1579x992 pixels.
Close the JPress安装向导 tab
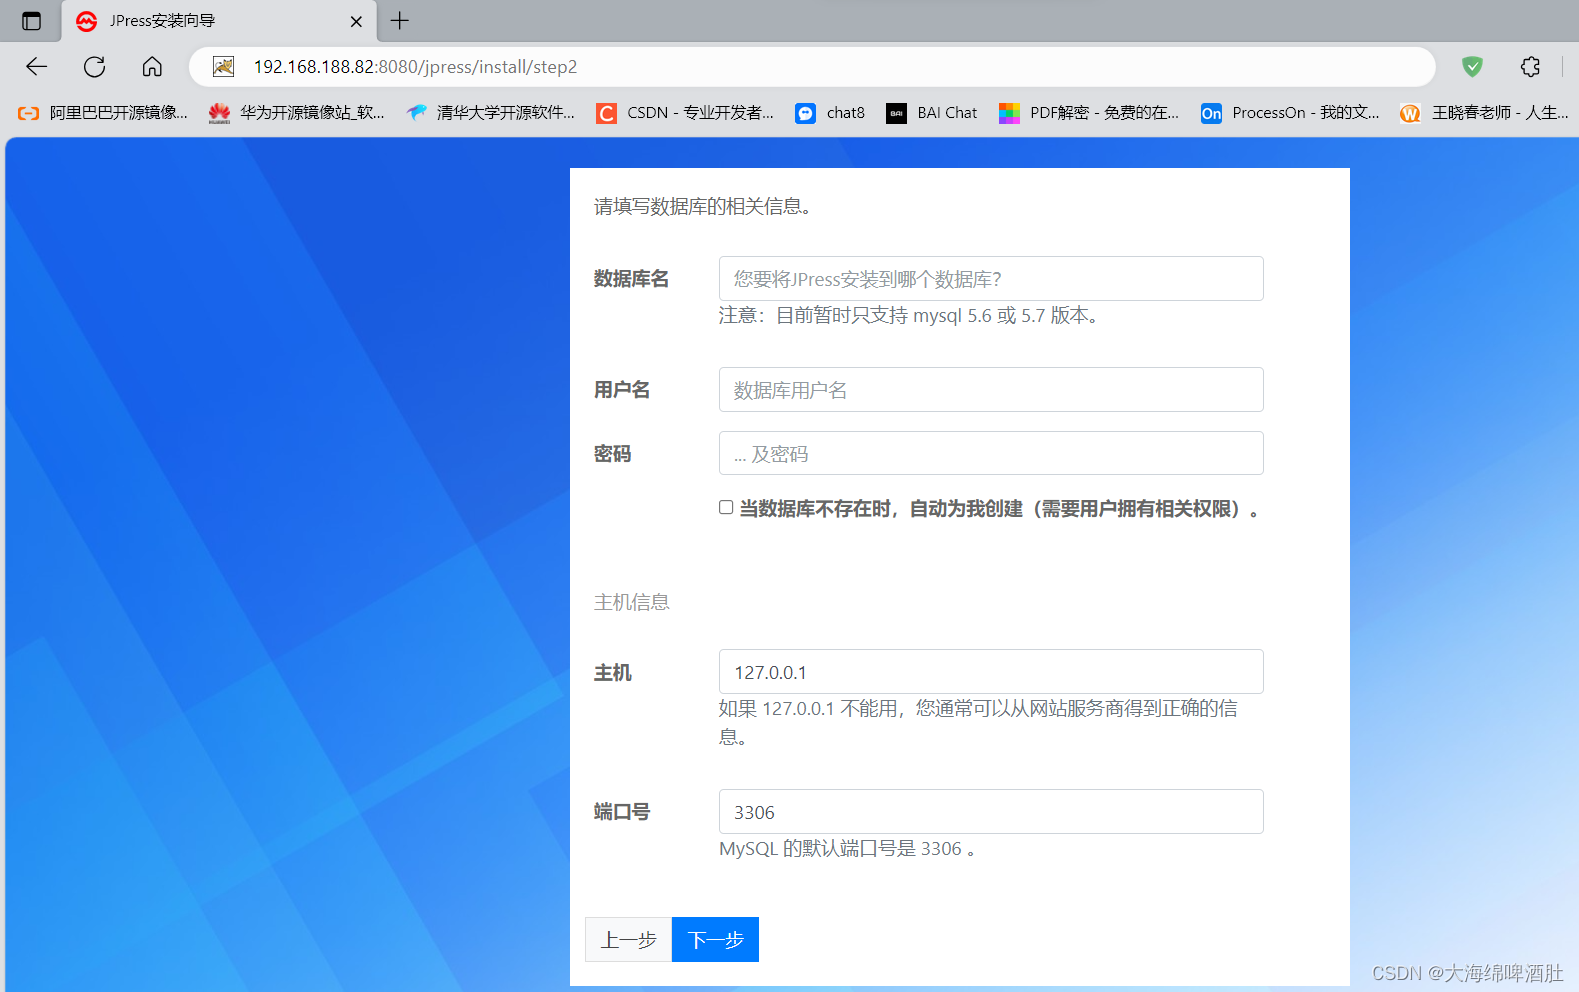point(356,21)
